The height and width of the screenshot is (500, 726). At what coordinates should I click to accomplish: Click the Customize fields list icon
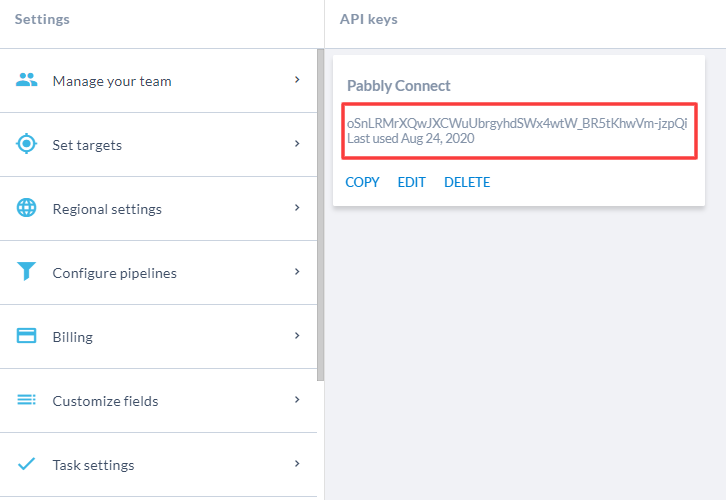pyautogui.click(x=26, y=400)
